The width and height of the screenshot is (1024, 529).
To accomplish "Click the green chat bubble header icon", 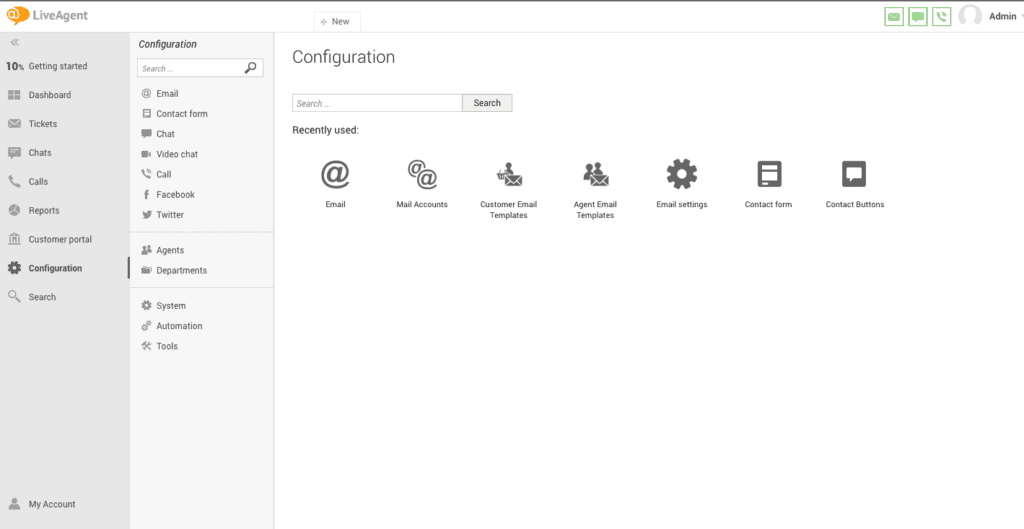I will point(918,17).
